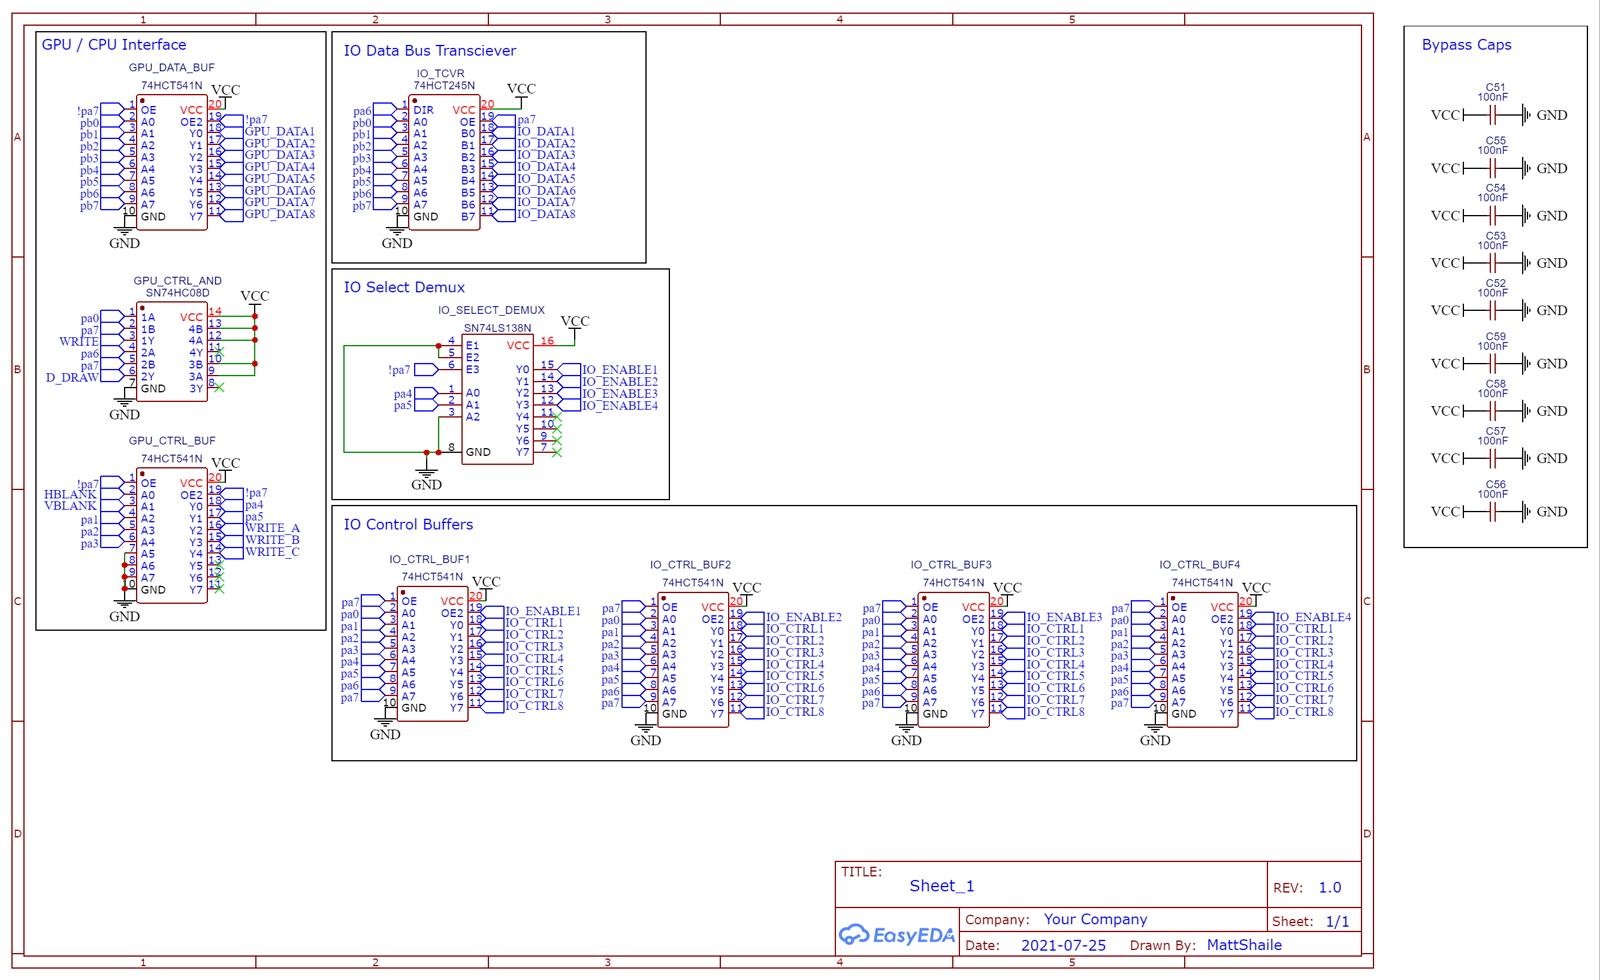Select the VBLANK net label

tap(70, 506)
